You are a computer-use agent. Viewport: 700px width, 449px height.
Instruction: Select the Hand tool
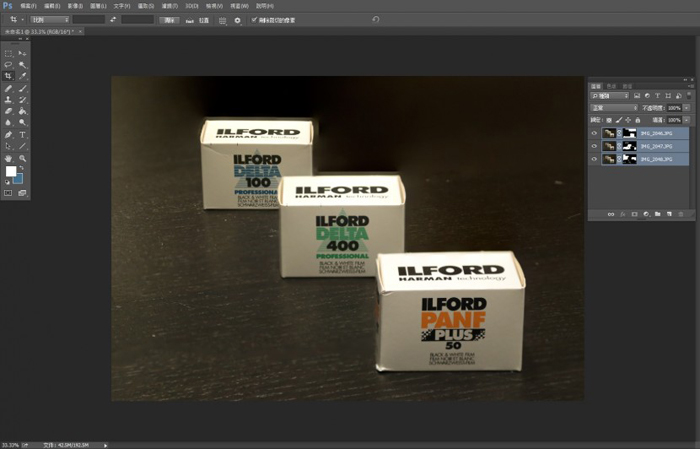pos(8,158)
